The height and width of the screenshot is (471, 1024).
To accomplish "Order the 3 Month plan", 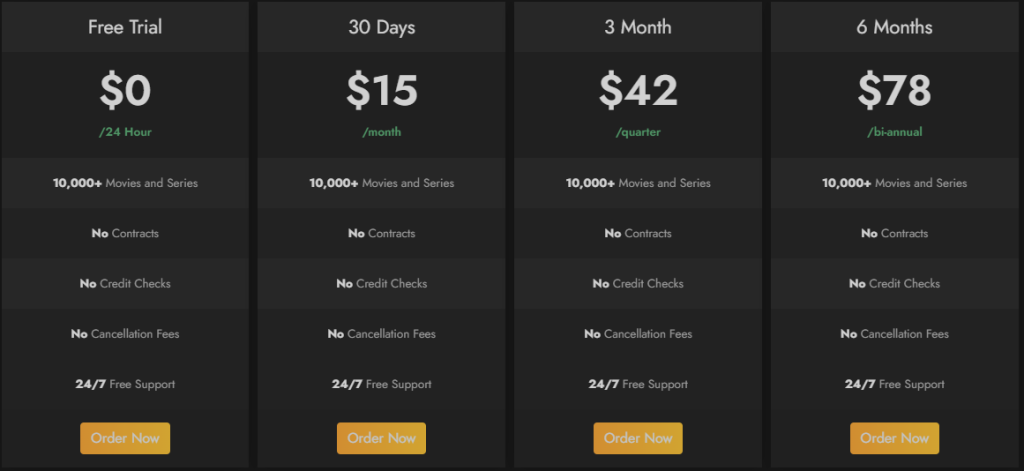I will (638, 438).
